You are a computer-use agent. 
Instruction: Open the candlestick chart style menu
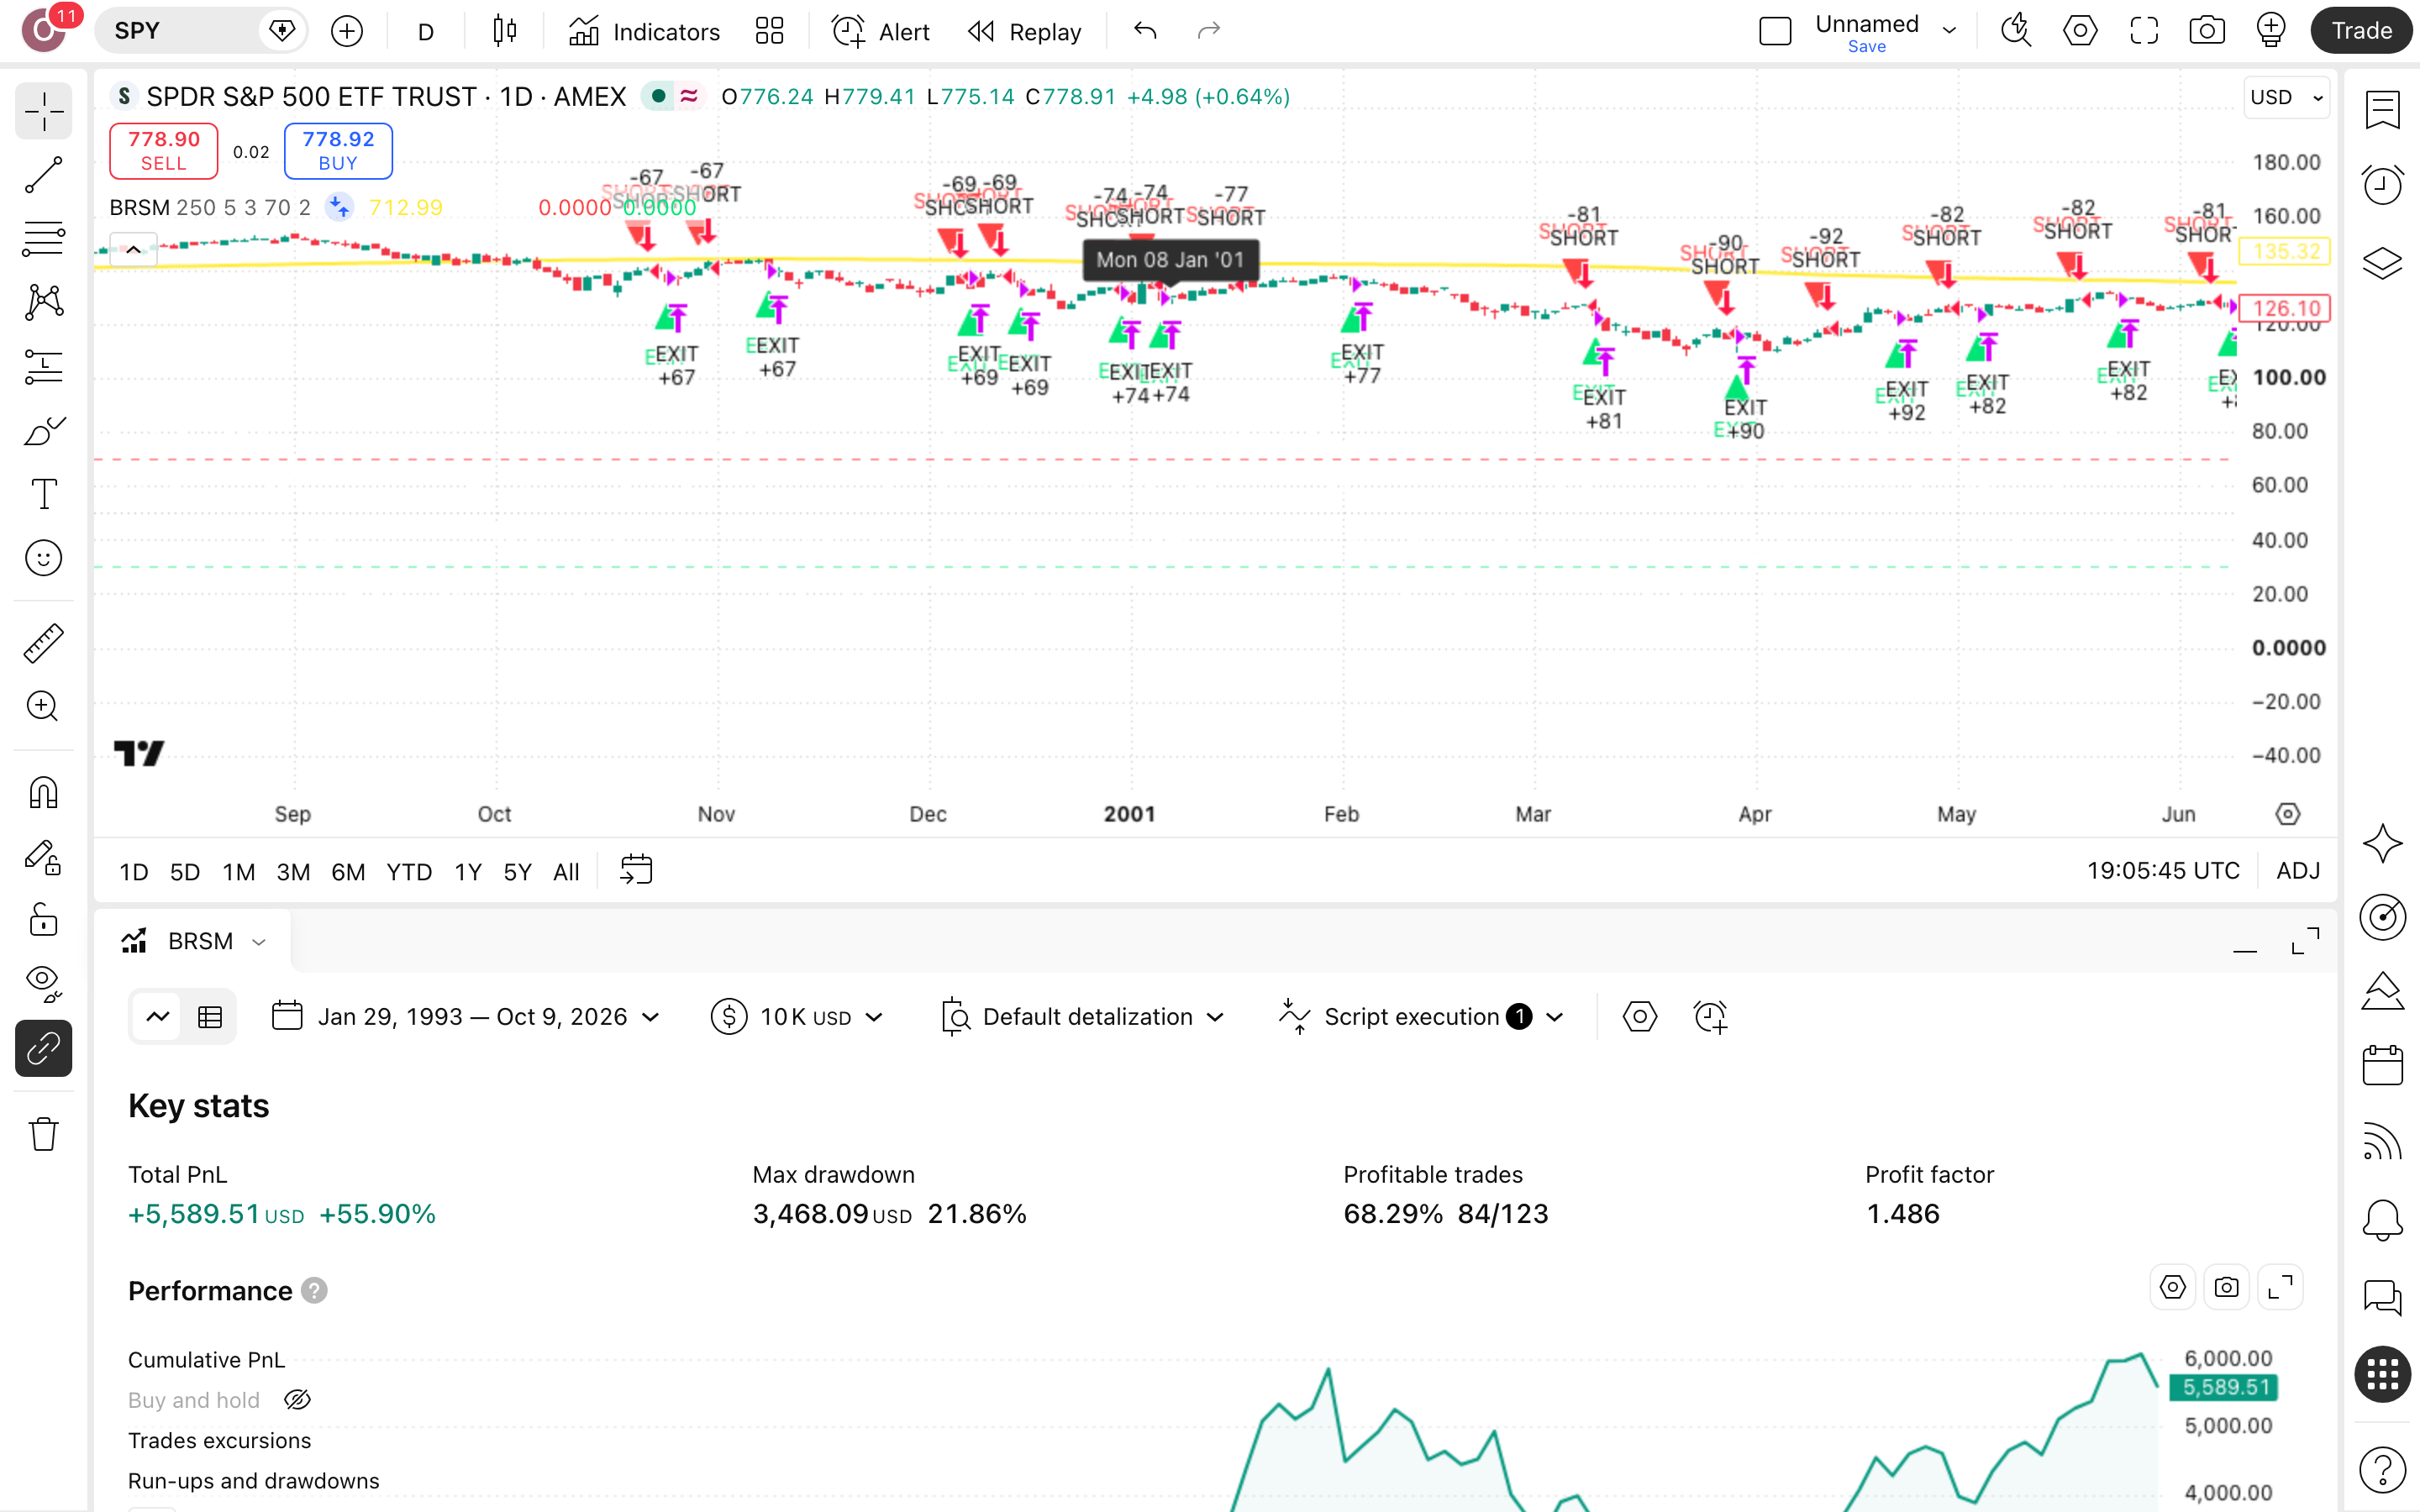(505, 31)
